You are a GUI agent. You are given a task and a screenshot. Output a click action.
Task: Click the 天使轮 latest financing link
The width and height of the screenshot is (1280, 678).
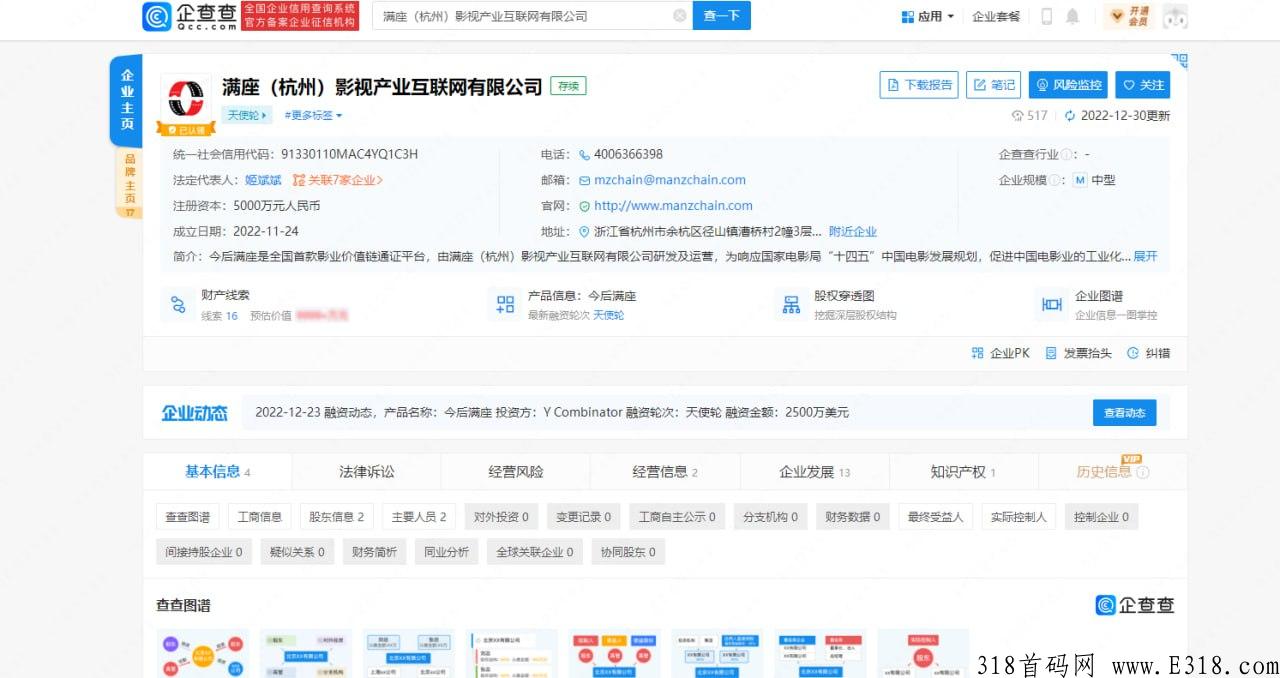[608, 315]
